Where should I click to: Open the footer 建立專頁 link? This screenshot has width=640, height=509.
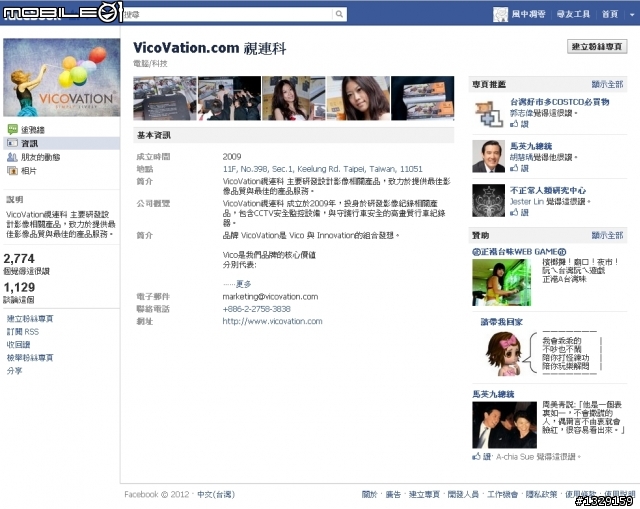424,494
